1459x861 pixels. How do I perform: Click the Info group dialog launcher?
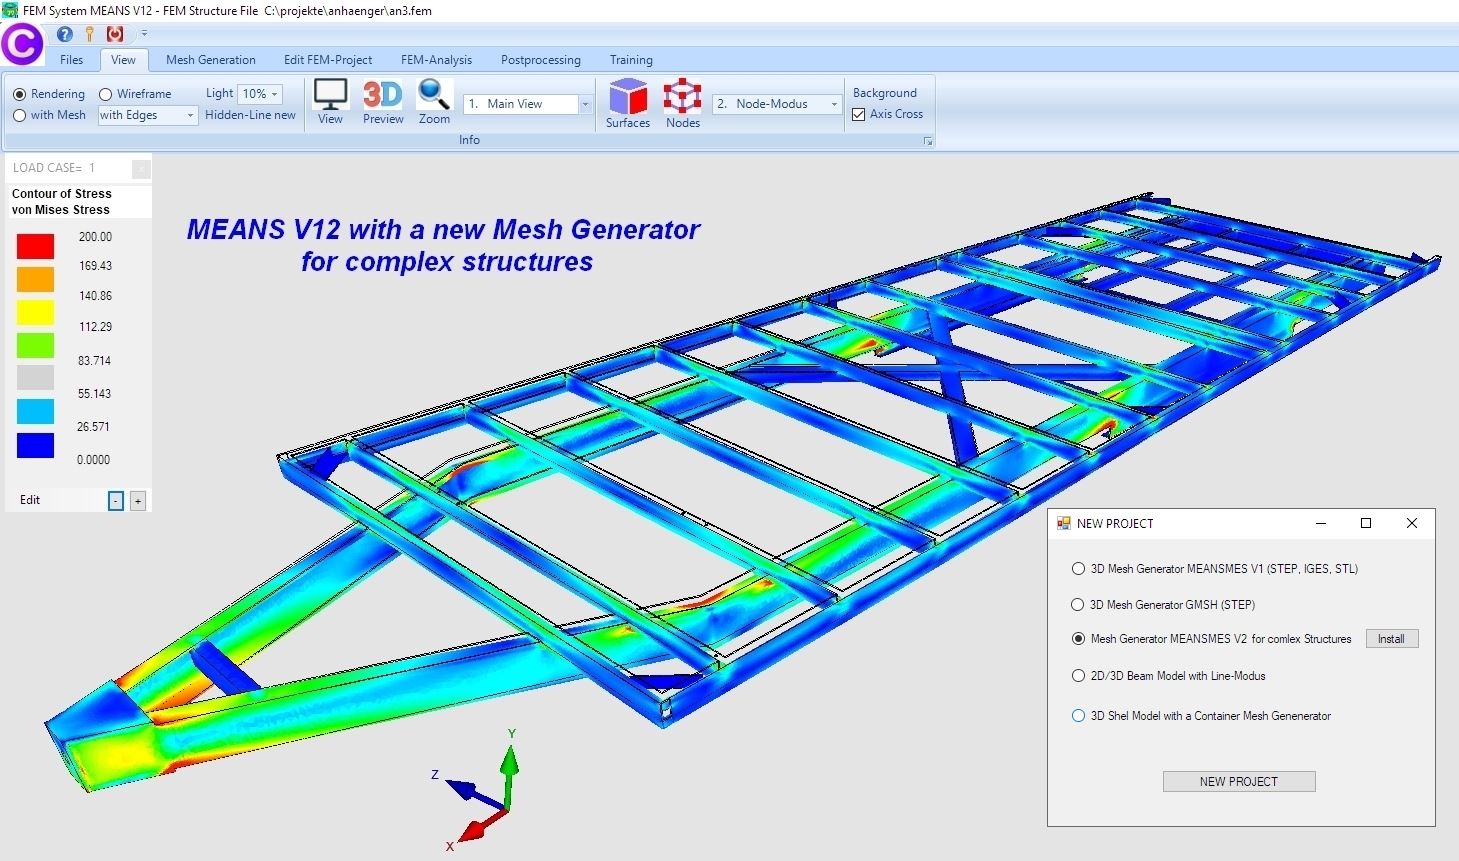(x=928, y=142)
